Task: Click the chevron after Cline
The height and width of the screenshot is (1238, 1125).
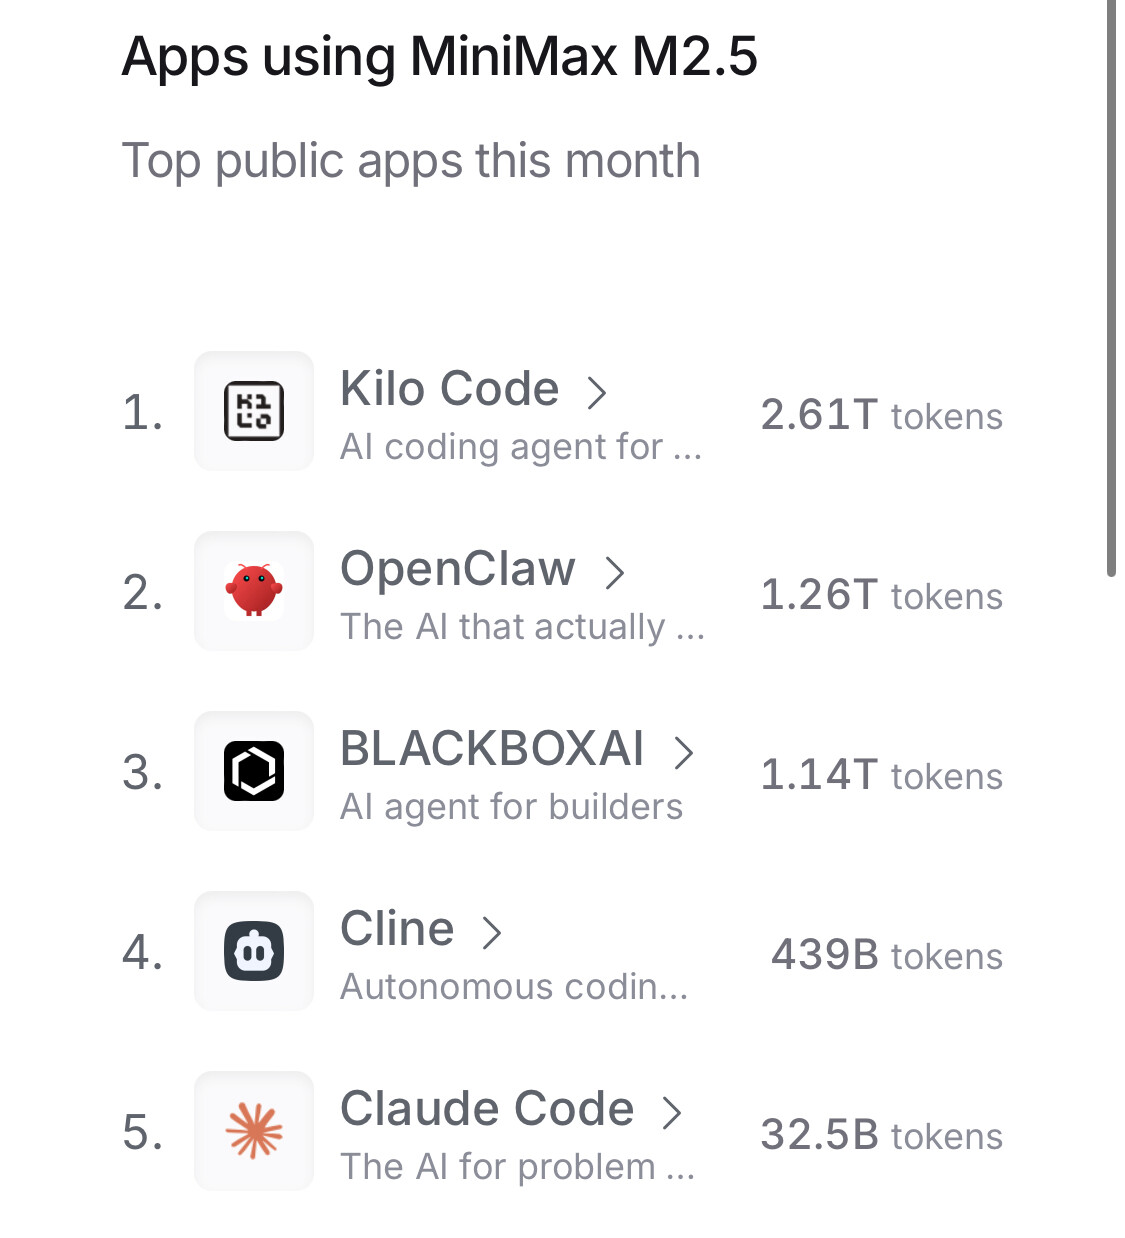Action: (x=491, y=932)
